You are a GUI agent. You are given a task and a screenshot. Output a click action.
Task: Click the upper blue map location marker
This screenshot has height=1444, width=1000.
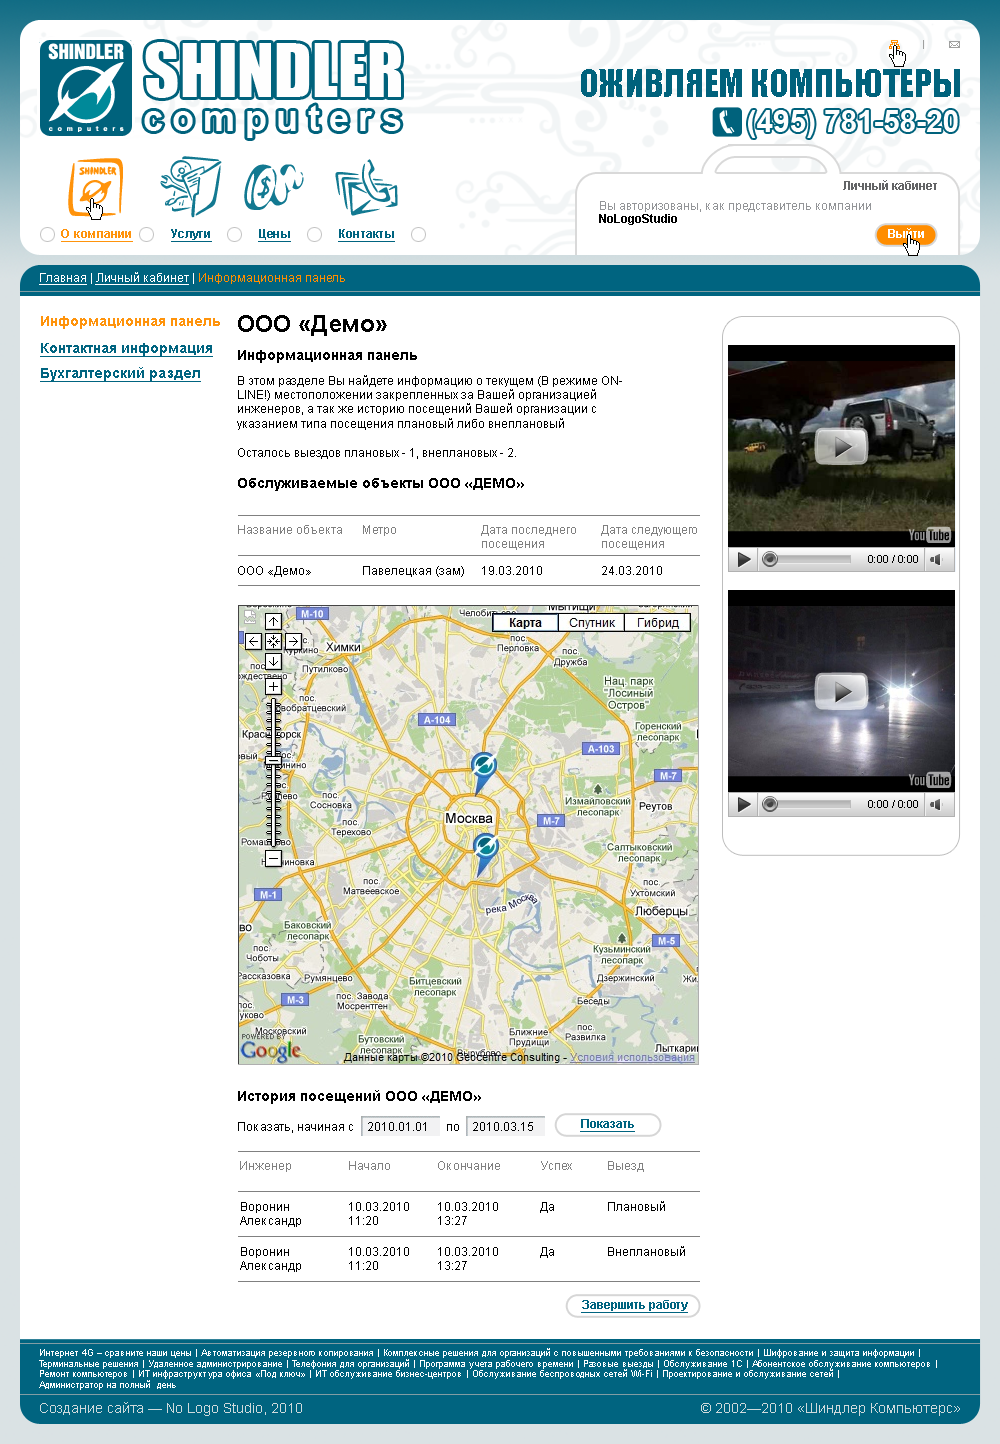point(483,768)
